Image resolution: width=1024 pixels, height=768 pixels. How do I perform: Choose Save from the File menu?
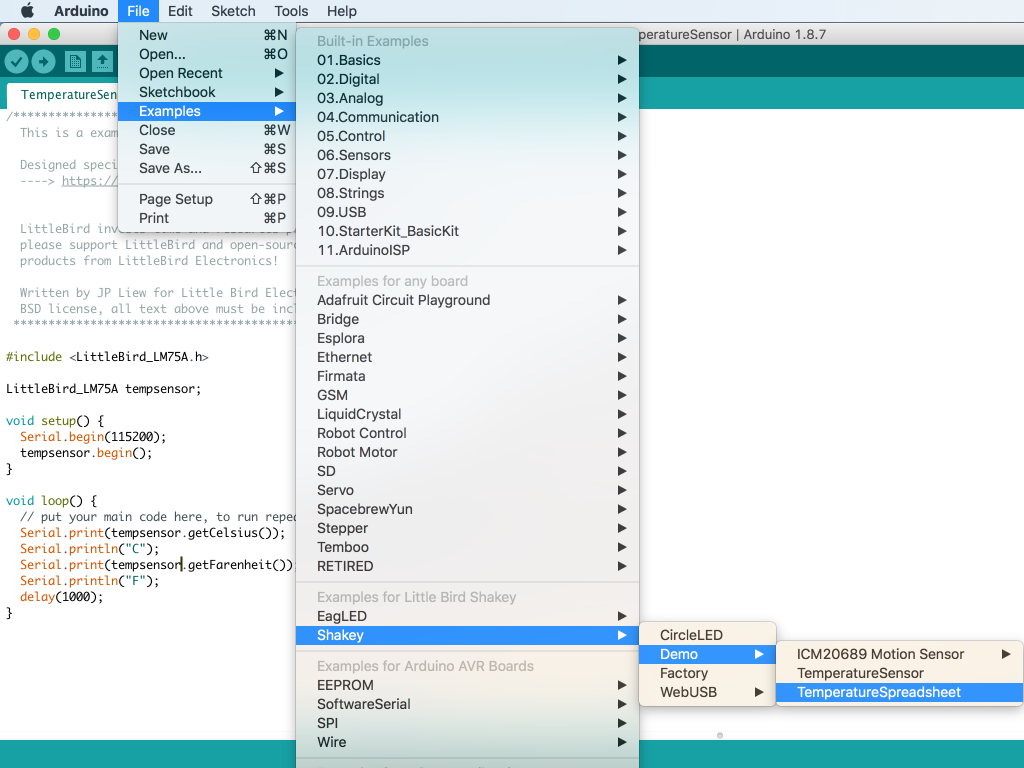coord(207,149)
